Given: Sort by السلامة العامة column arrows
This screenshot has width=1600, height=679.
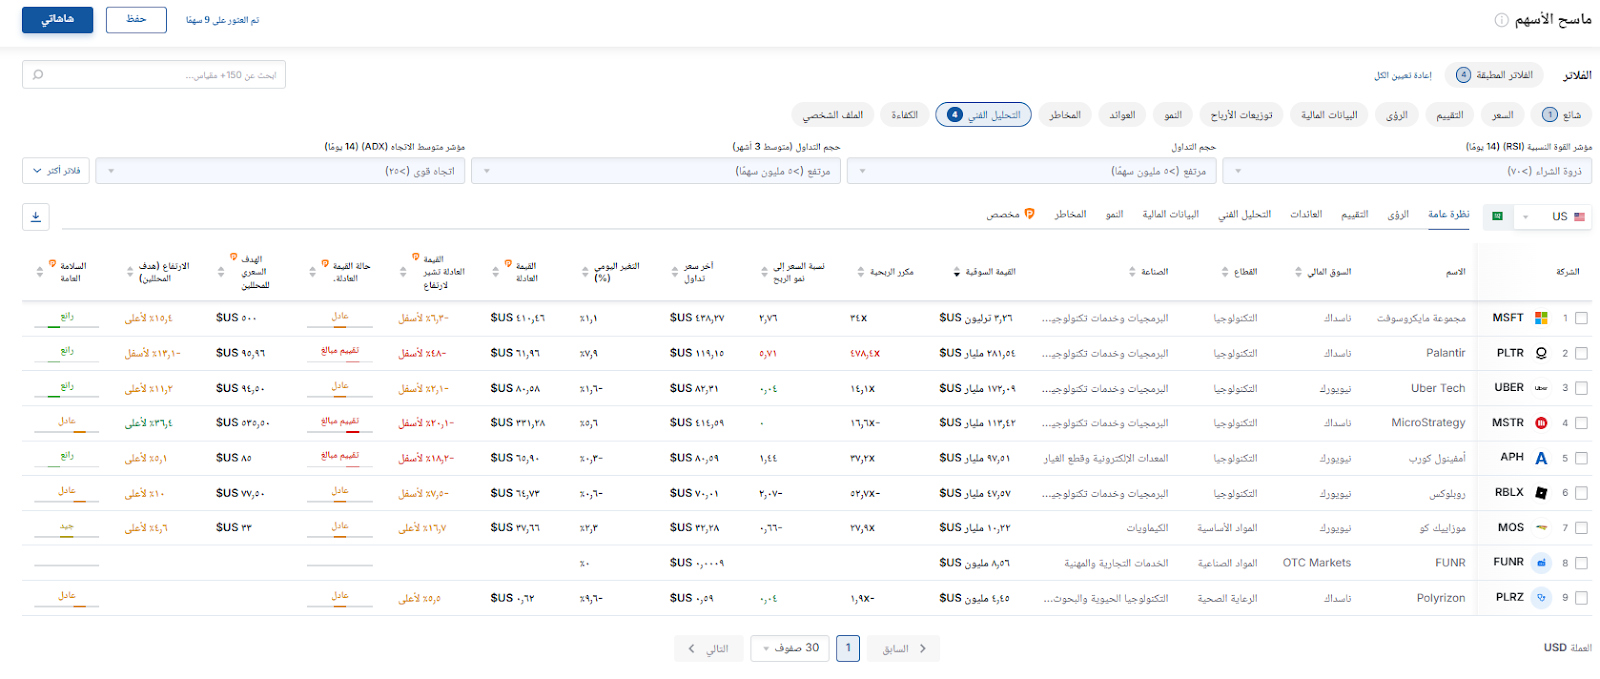Looking at the screenshot, I should click(x=40, y=272).
